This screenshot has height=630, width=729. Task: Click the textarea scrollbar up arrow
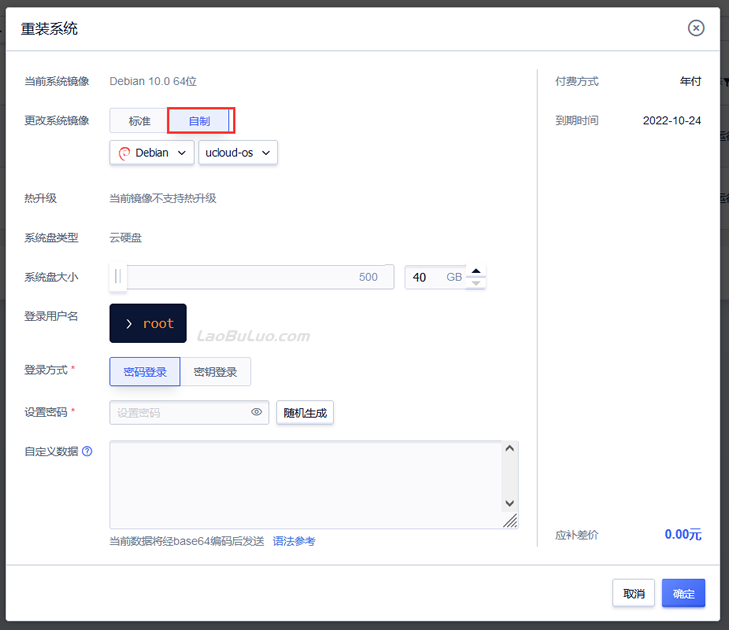point(510,448)
